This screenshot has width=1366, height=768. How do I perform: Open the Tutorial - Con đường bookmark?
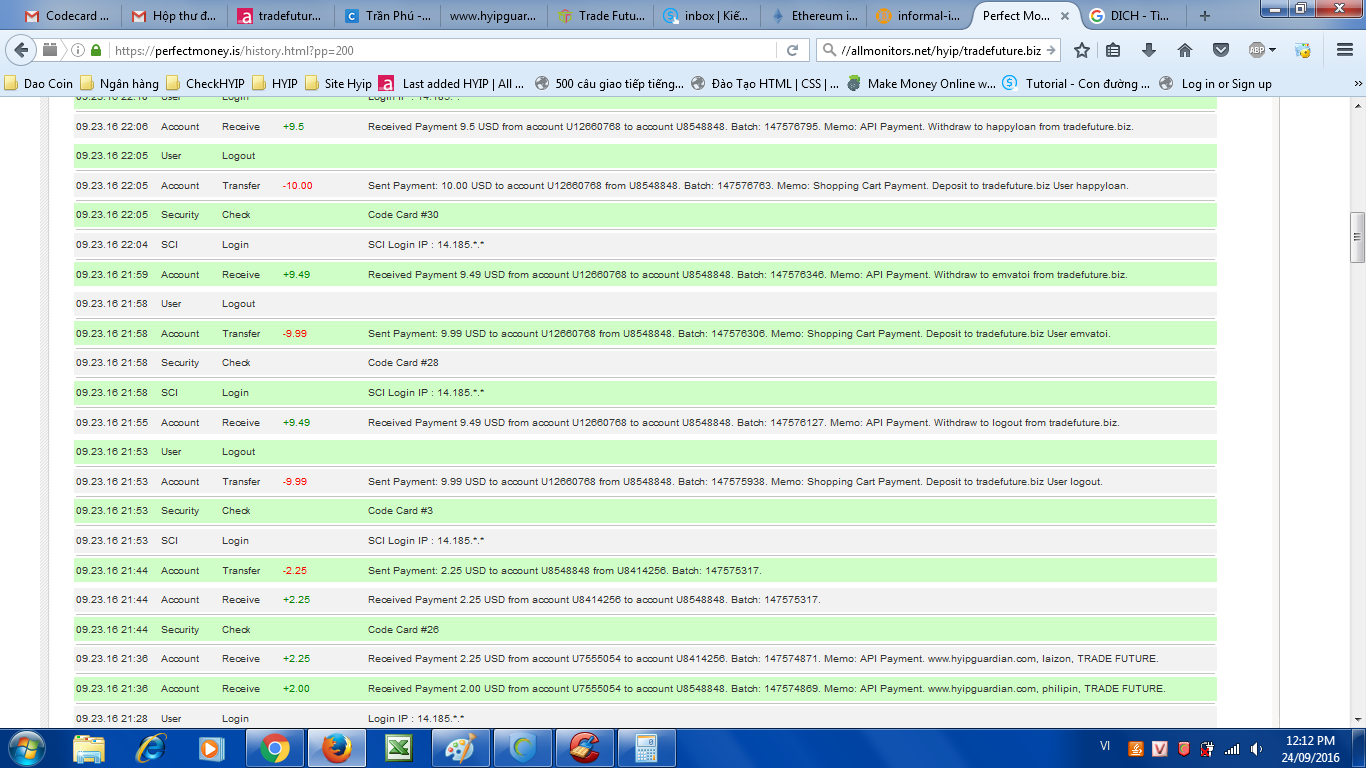pyautogui.click(x=1077, y=84)
